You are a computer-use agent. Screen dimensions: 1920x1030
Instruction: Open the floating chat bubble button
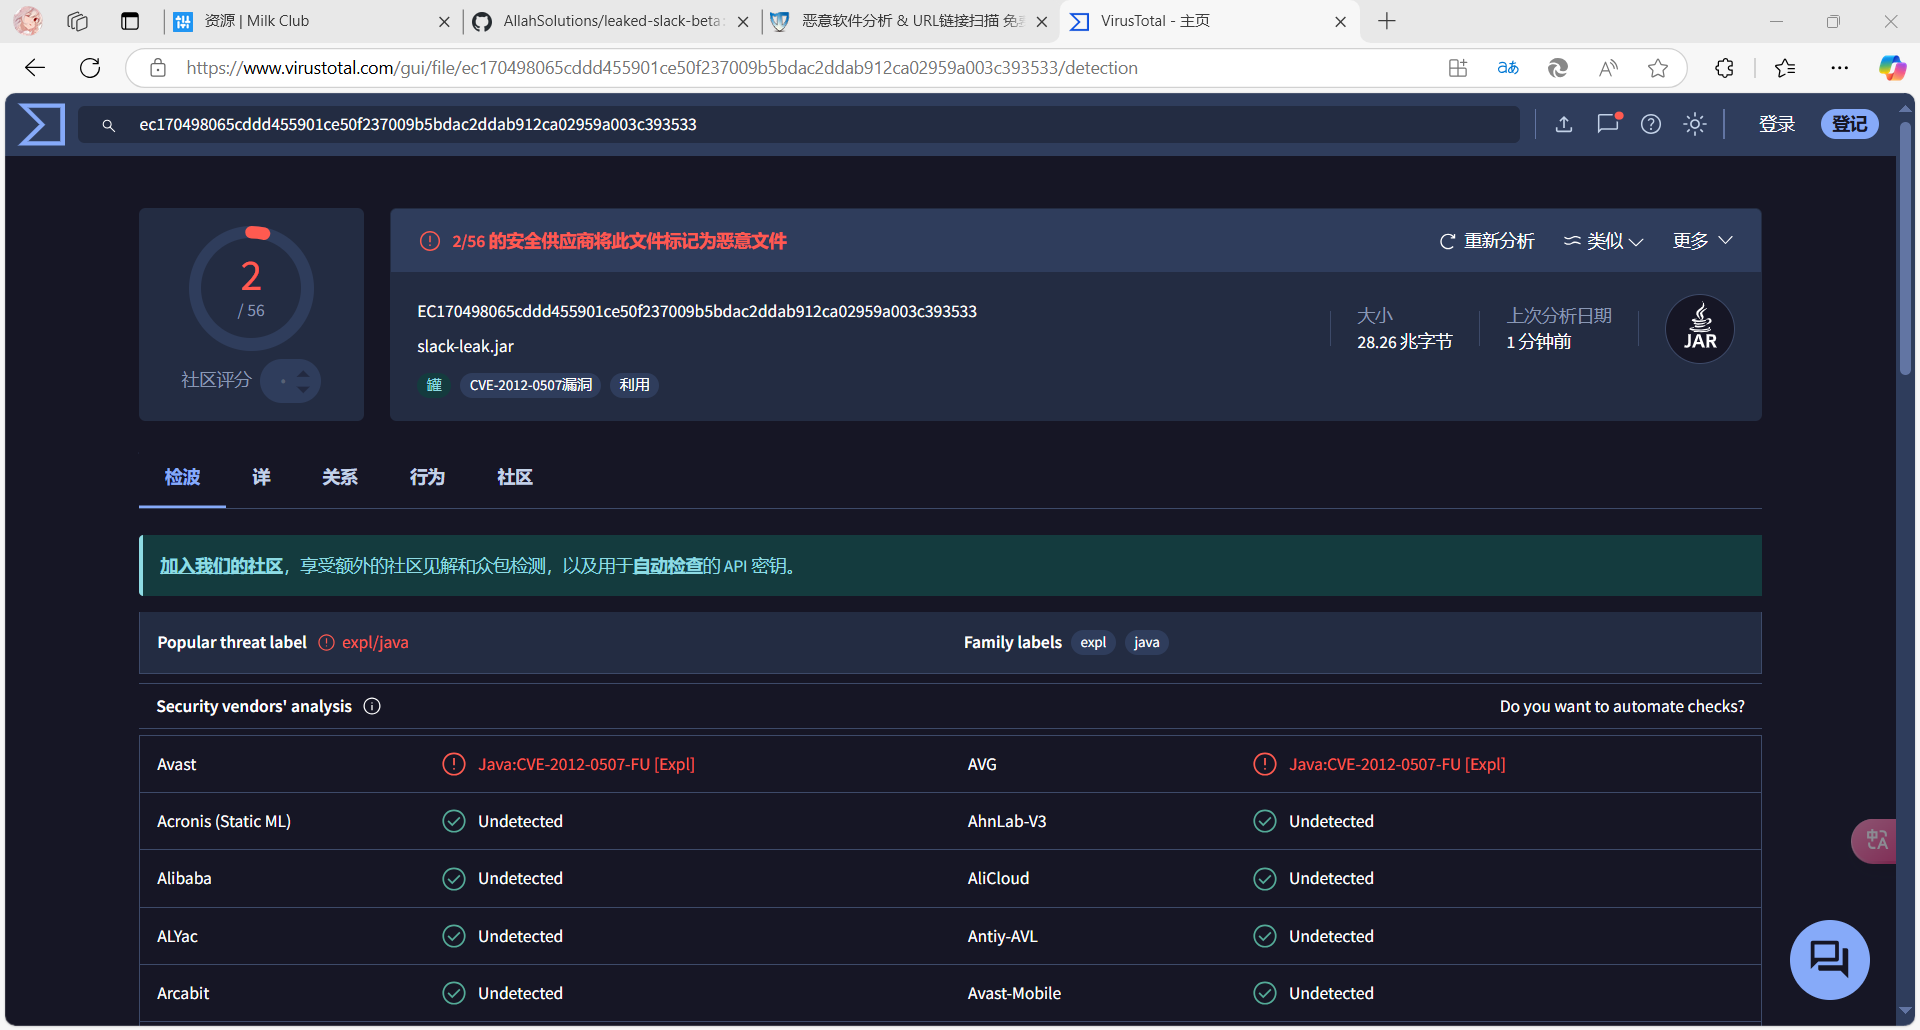coord(1830,960)
